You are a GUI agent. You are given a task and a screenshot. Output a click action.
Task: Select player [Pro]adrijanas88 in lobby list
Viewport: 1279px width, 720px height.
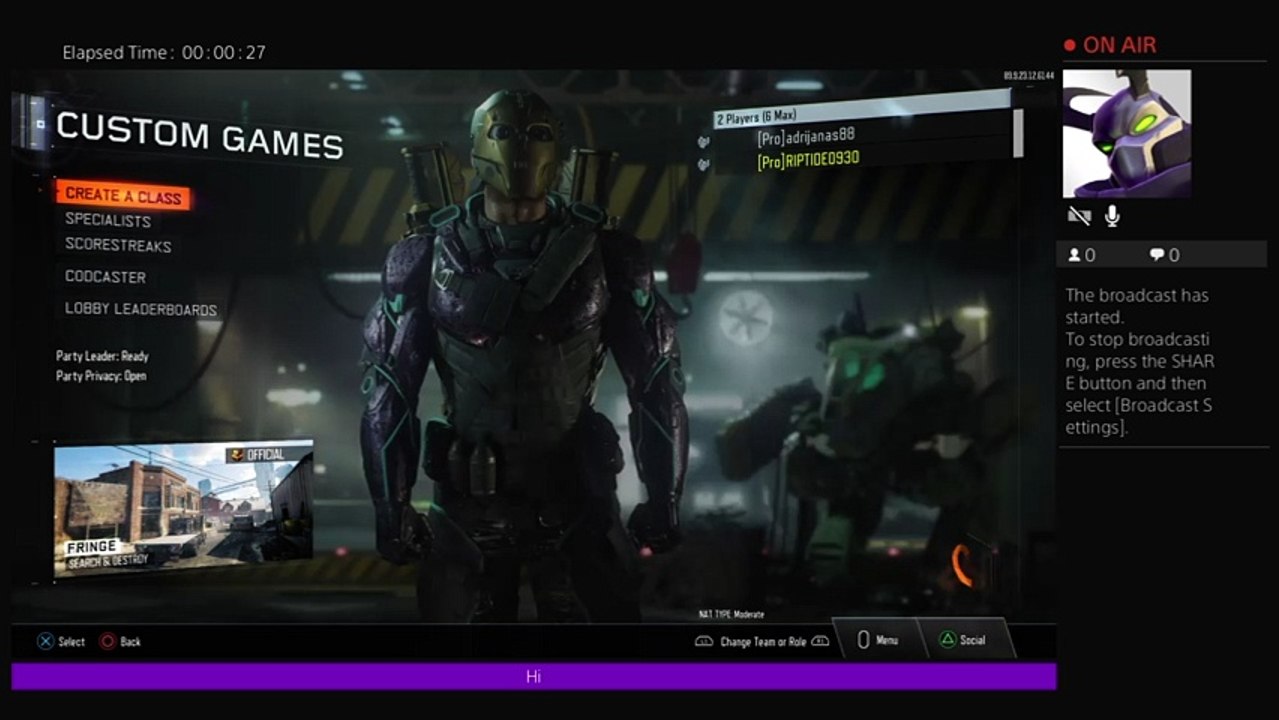pyautogui.click(x=806, y=136)
